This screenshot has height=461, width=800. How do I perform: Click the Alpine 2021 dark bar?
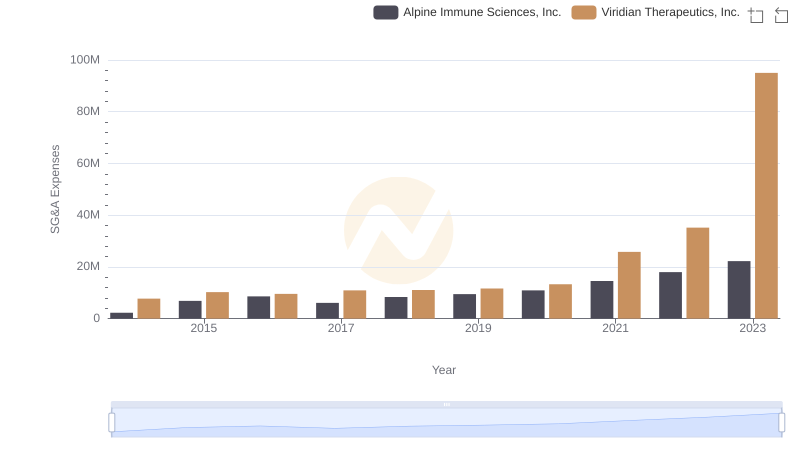[x=602, y=300]
